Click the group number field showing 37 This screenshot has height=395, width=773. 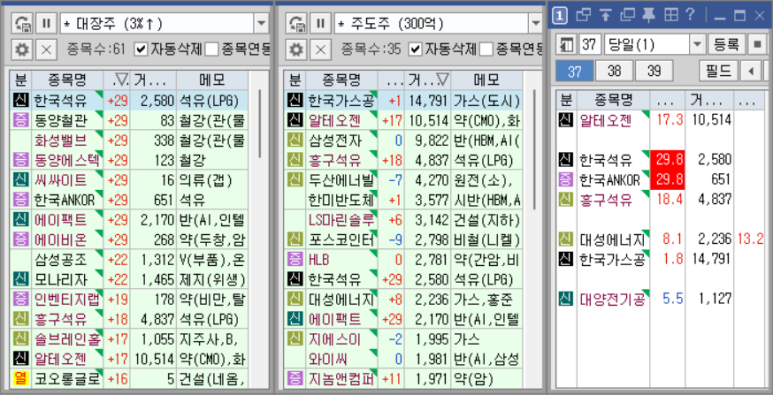click(x=589, y=45)
